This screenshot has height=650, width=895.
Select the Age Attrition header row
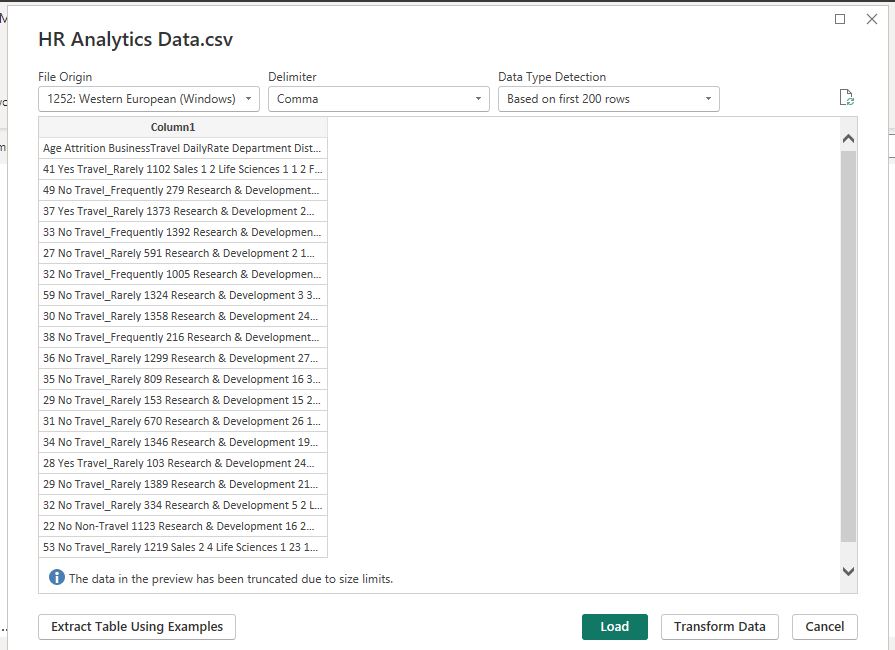coord(181,148)
